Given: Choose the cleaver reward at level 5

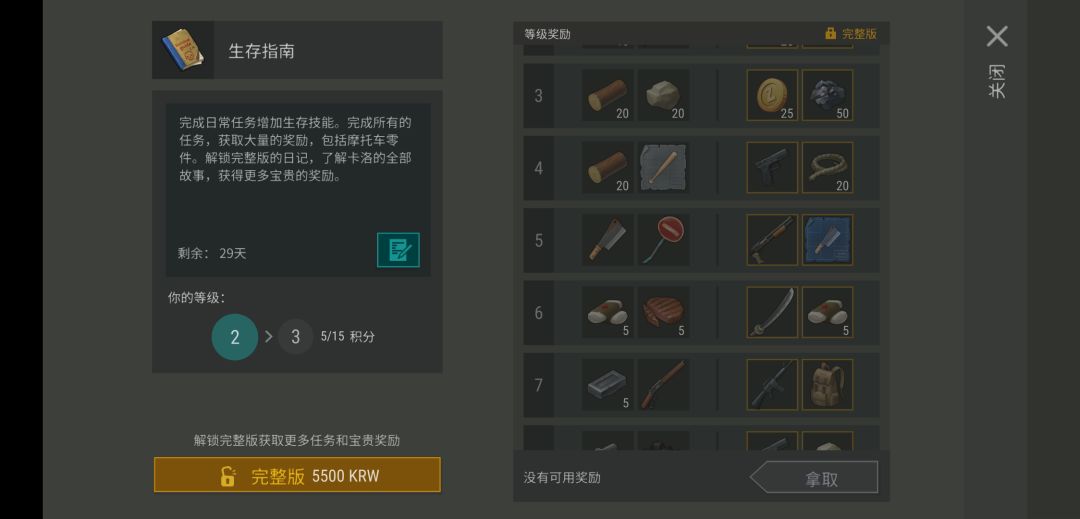Looking at the screenshot, I should (x=608, y=240).
